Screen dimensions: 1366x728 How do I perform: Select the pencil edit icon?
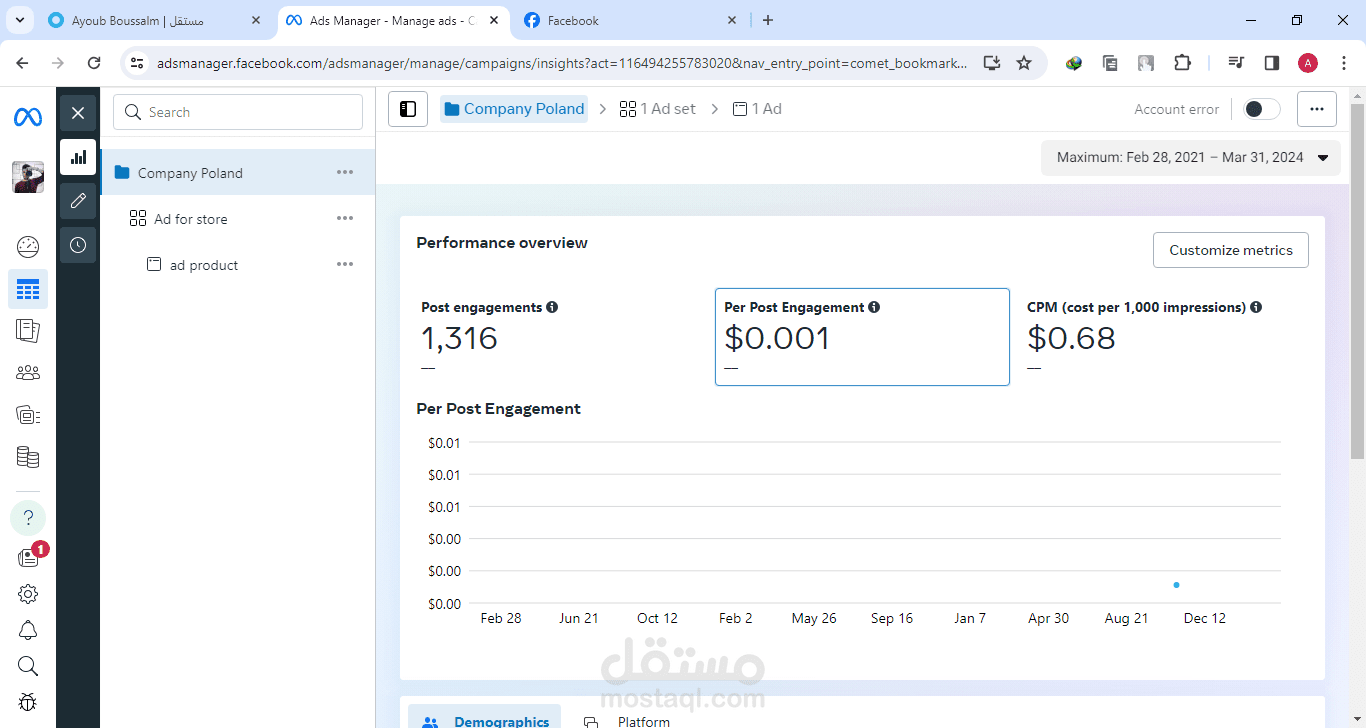pyautogui.click(x=78, y=201)
